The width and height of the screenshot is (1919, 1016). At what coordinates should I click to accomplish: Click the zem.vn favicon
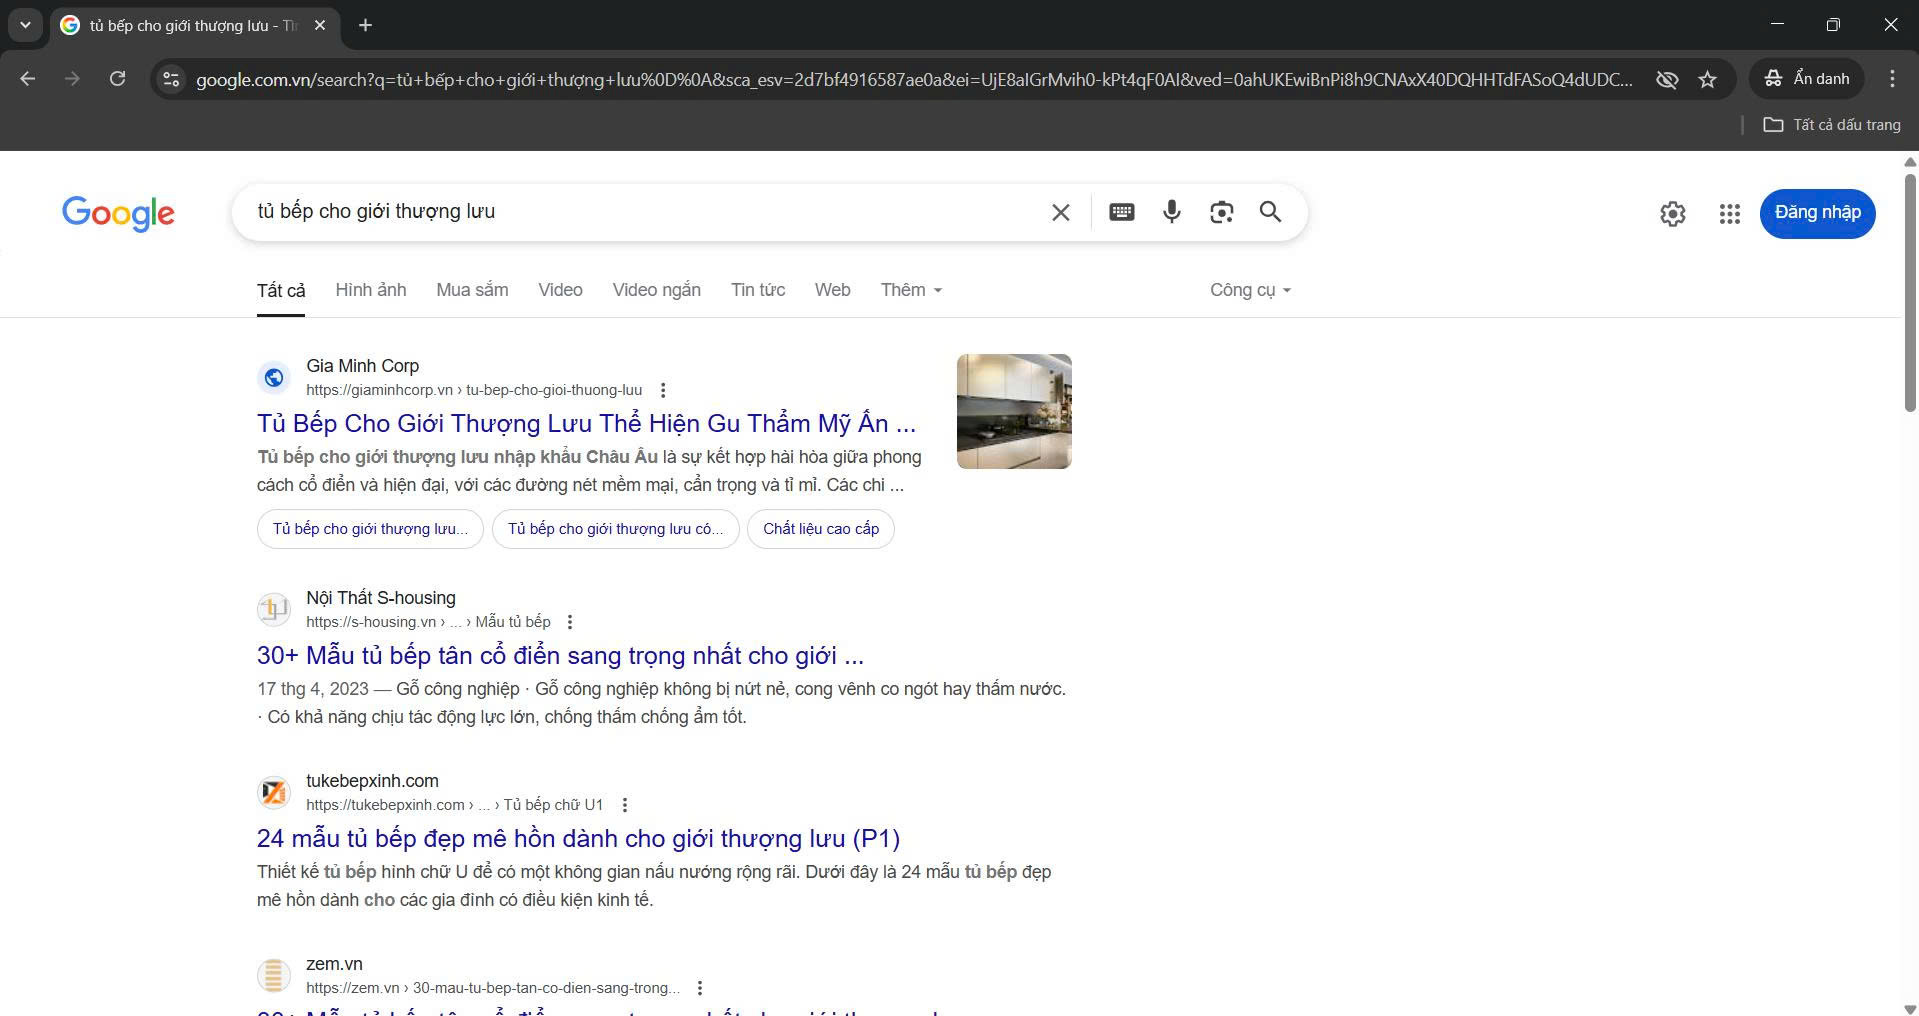coord(274,975)
